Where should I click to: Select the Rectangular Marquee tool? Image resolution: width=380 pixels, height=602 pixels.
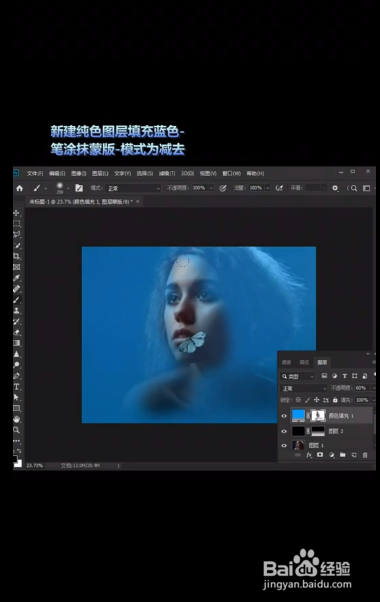pyautogui.click(x=17, y=223)
